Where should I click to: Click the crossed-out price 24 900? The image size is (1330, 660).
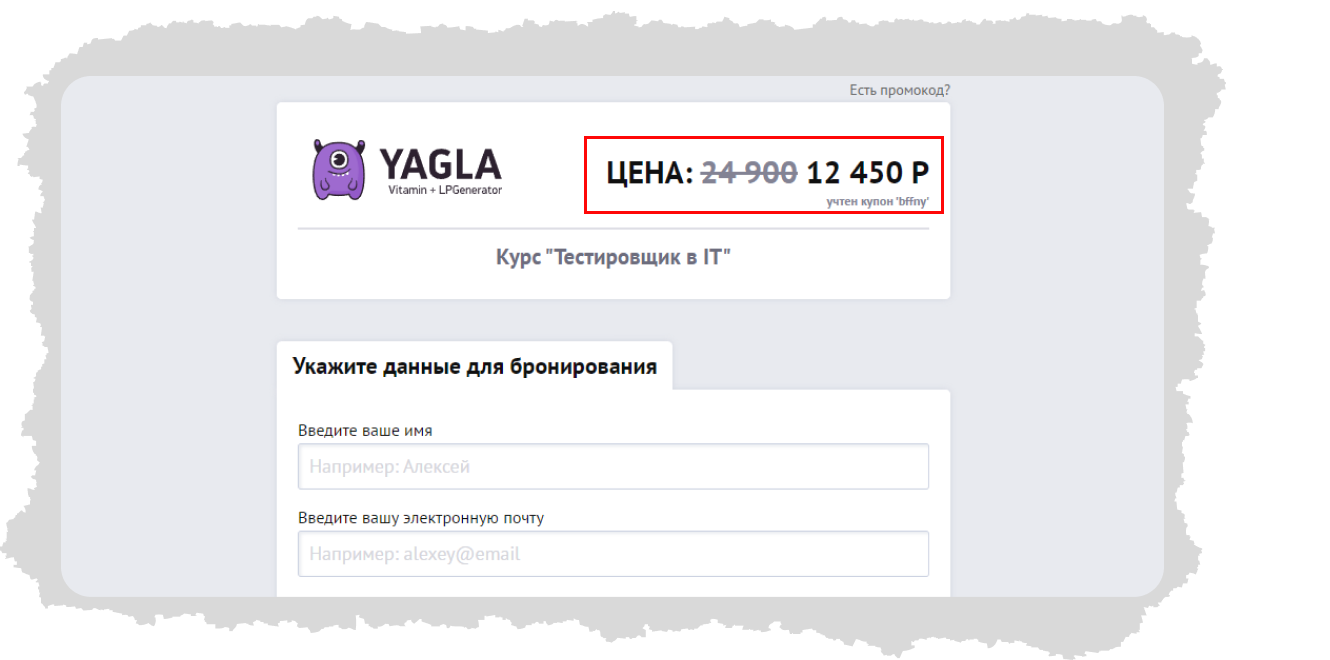[x=749, y=173]
